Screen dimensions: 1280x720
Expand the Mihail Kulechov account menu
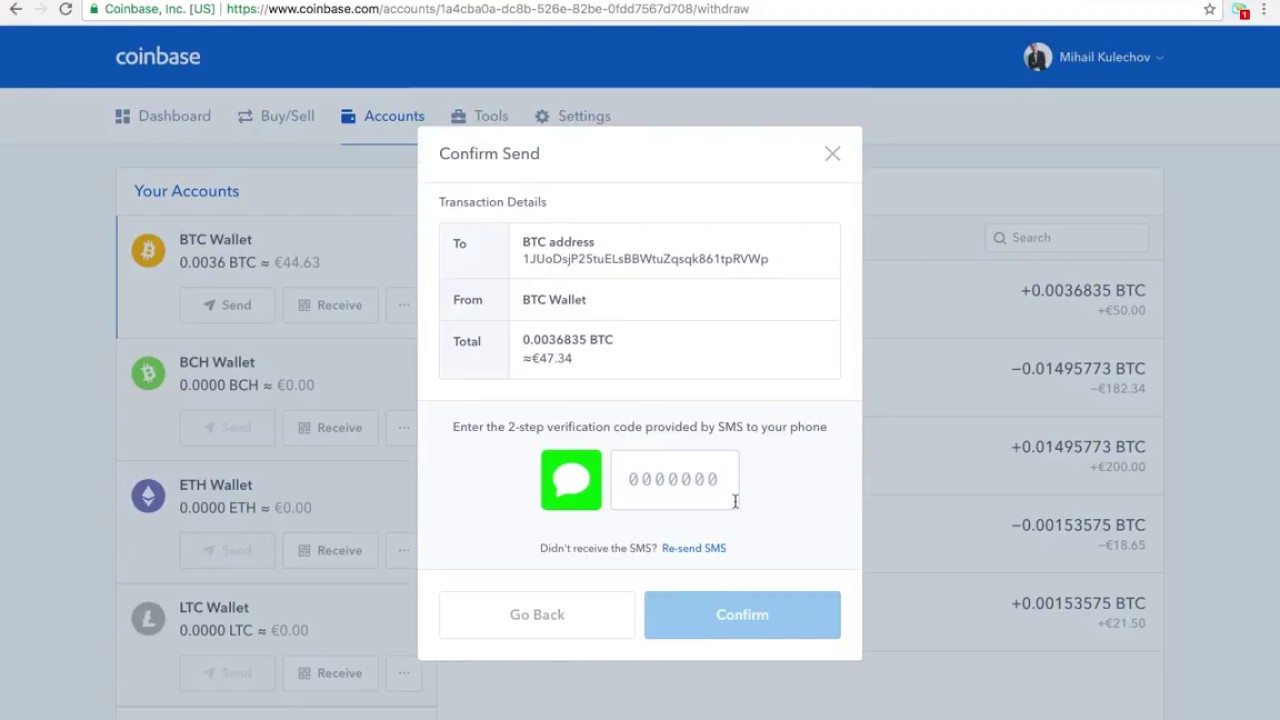tap(1111, 57)
